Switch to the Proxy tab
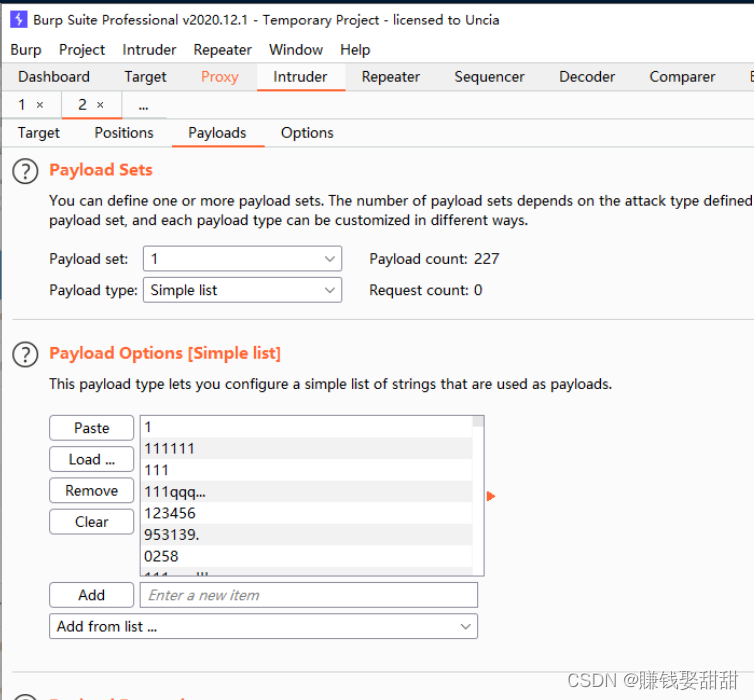754x700 pixels. (220, 76)
